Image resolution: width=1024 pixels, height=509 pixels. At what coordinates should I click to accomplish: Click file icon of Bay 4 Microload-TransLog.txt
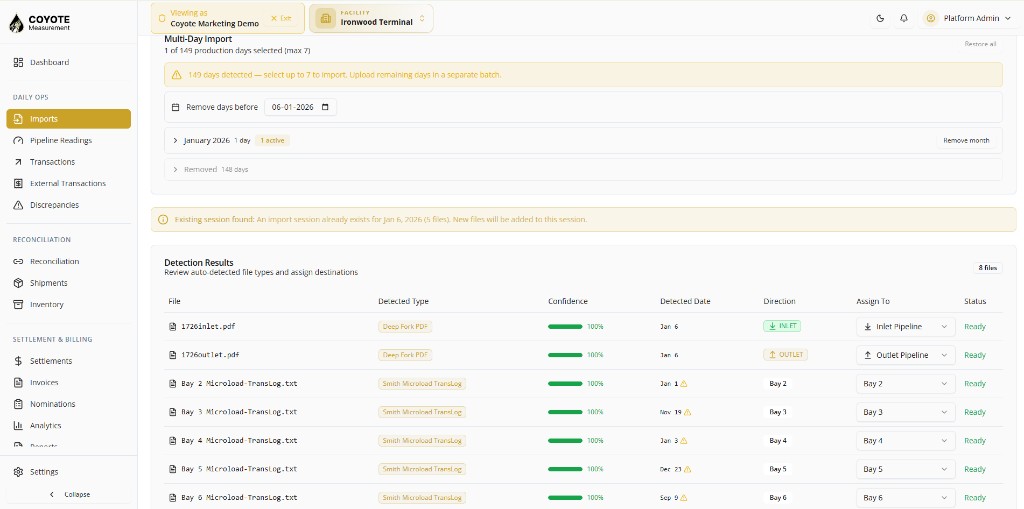(172, 441)
